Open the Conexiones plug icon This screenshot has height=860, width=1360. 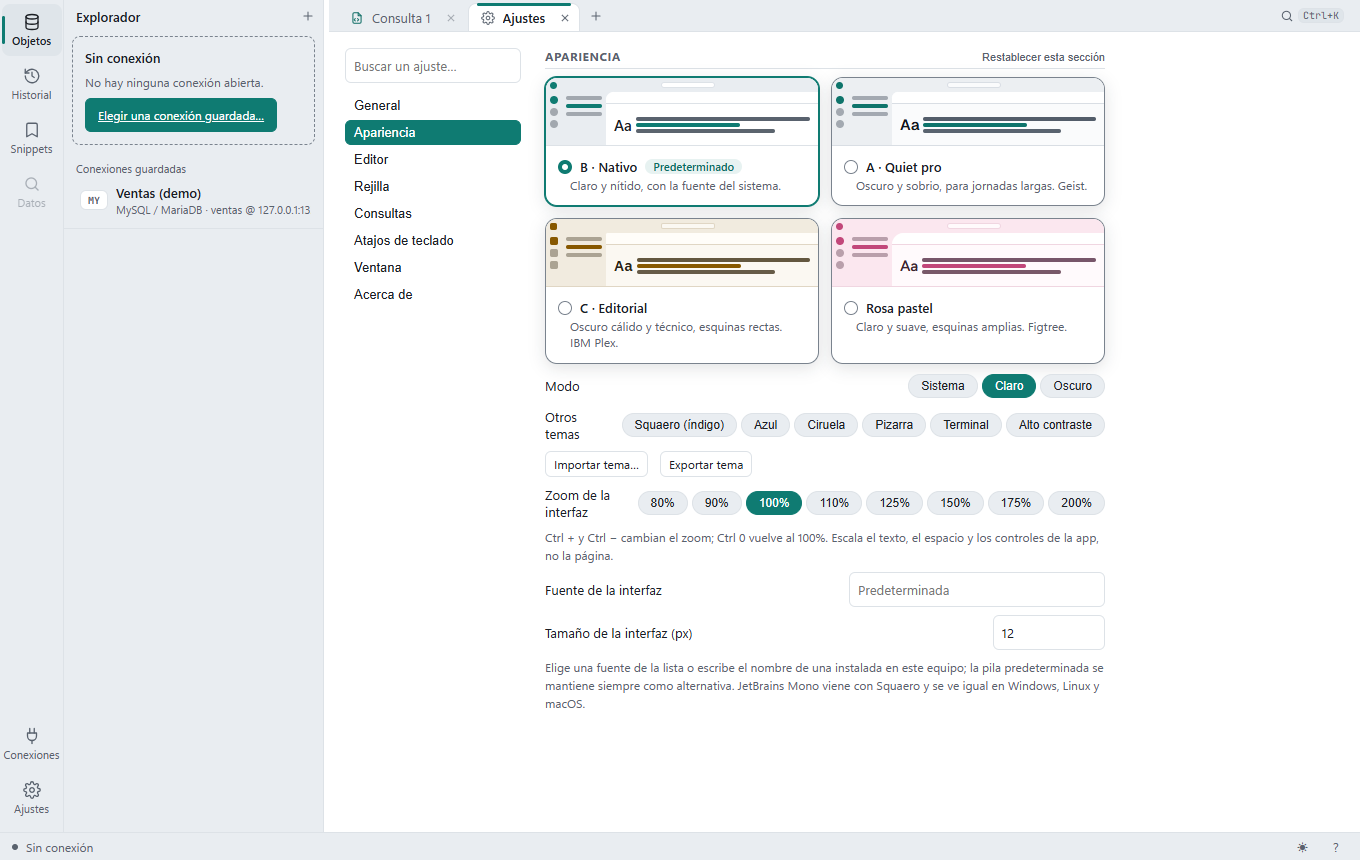tap(32, 744)
